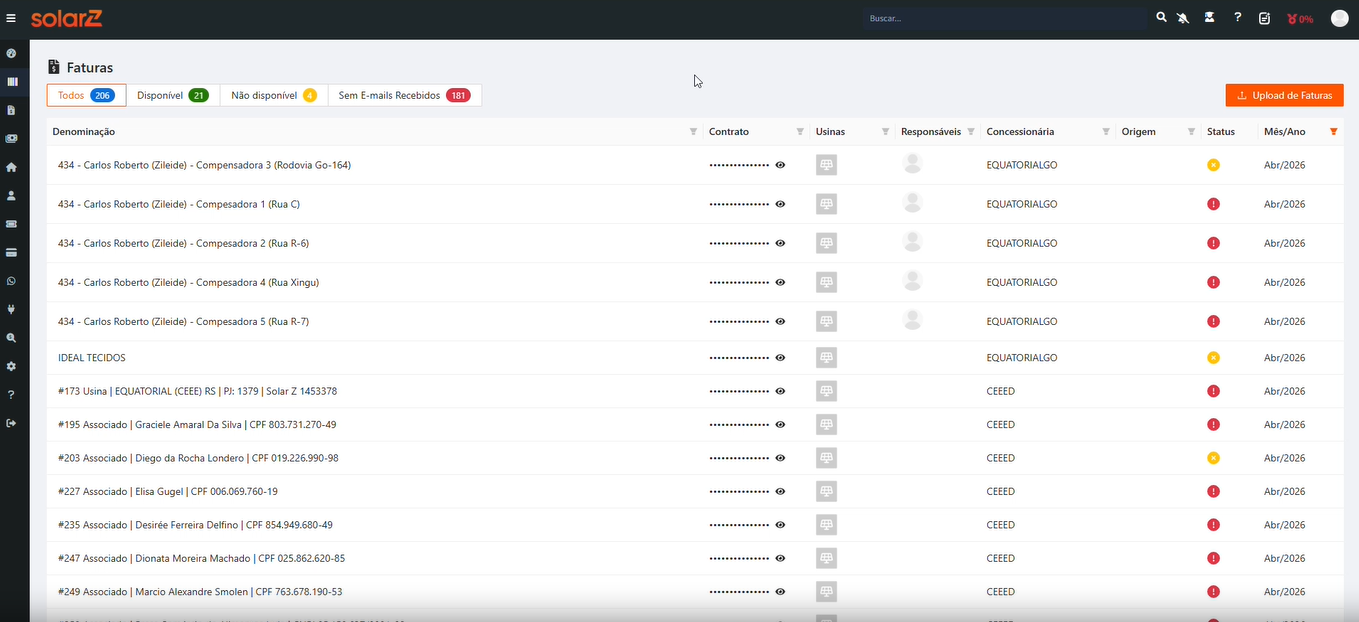Open the top bar help question mark
Screen dimensions: 1359x622
pyautogui.click(x=1237, y=18)
